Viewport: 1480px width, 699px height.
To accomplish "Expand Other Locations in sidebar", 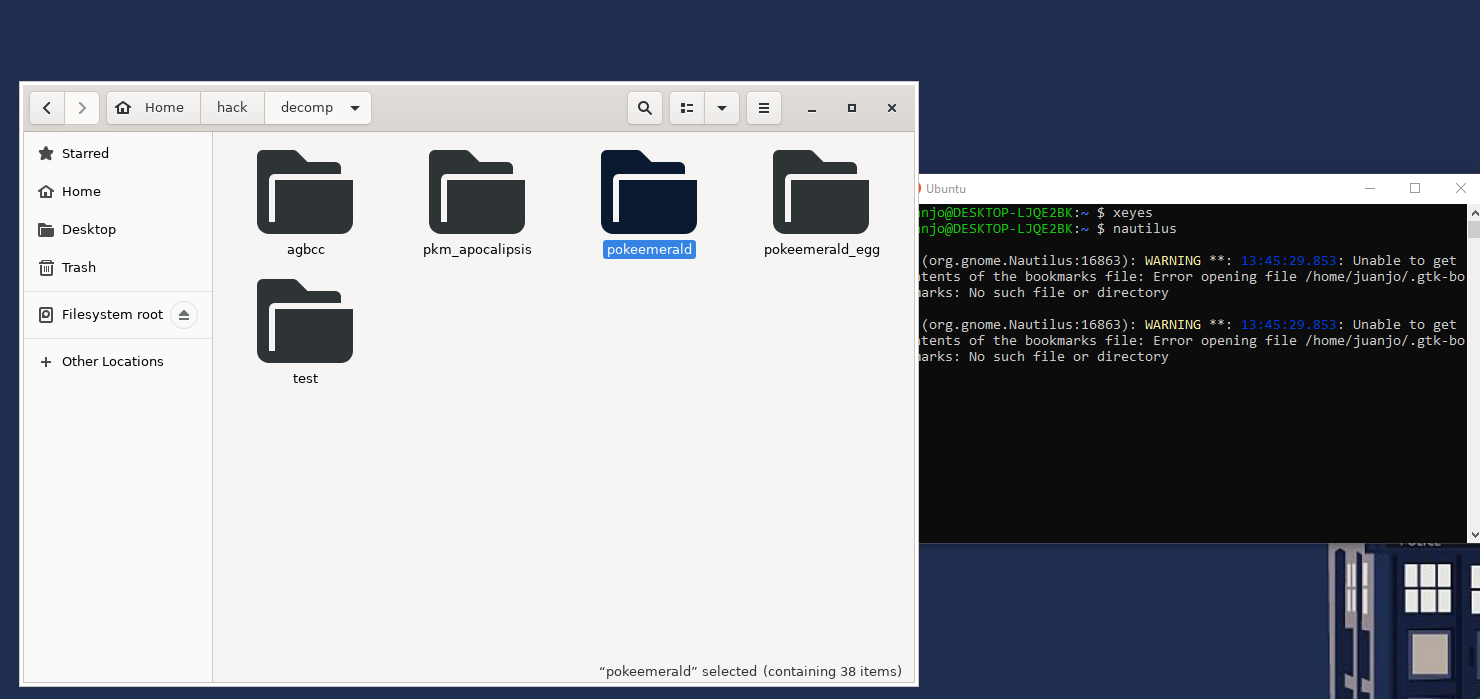I will coord(112,361).
